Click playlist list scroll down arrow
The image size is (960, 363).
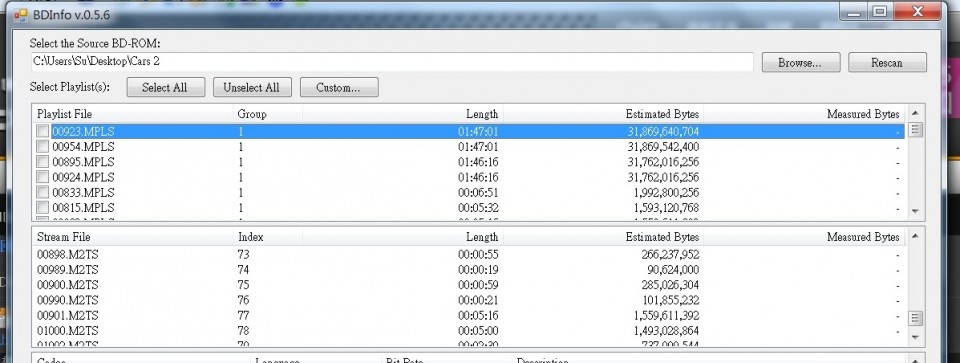point(915,211)
